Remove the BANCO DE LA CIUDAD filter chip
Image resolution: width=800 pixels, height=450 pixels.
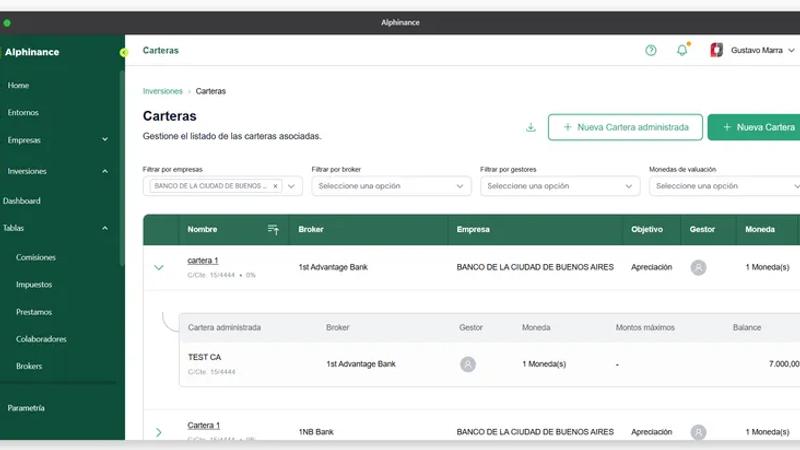click(275, 186)
